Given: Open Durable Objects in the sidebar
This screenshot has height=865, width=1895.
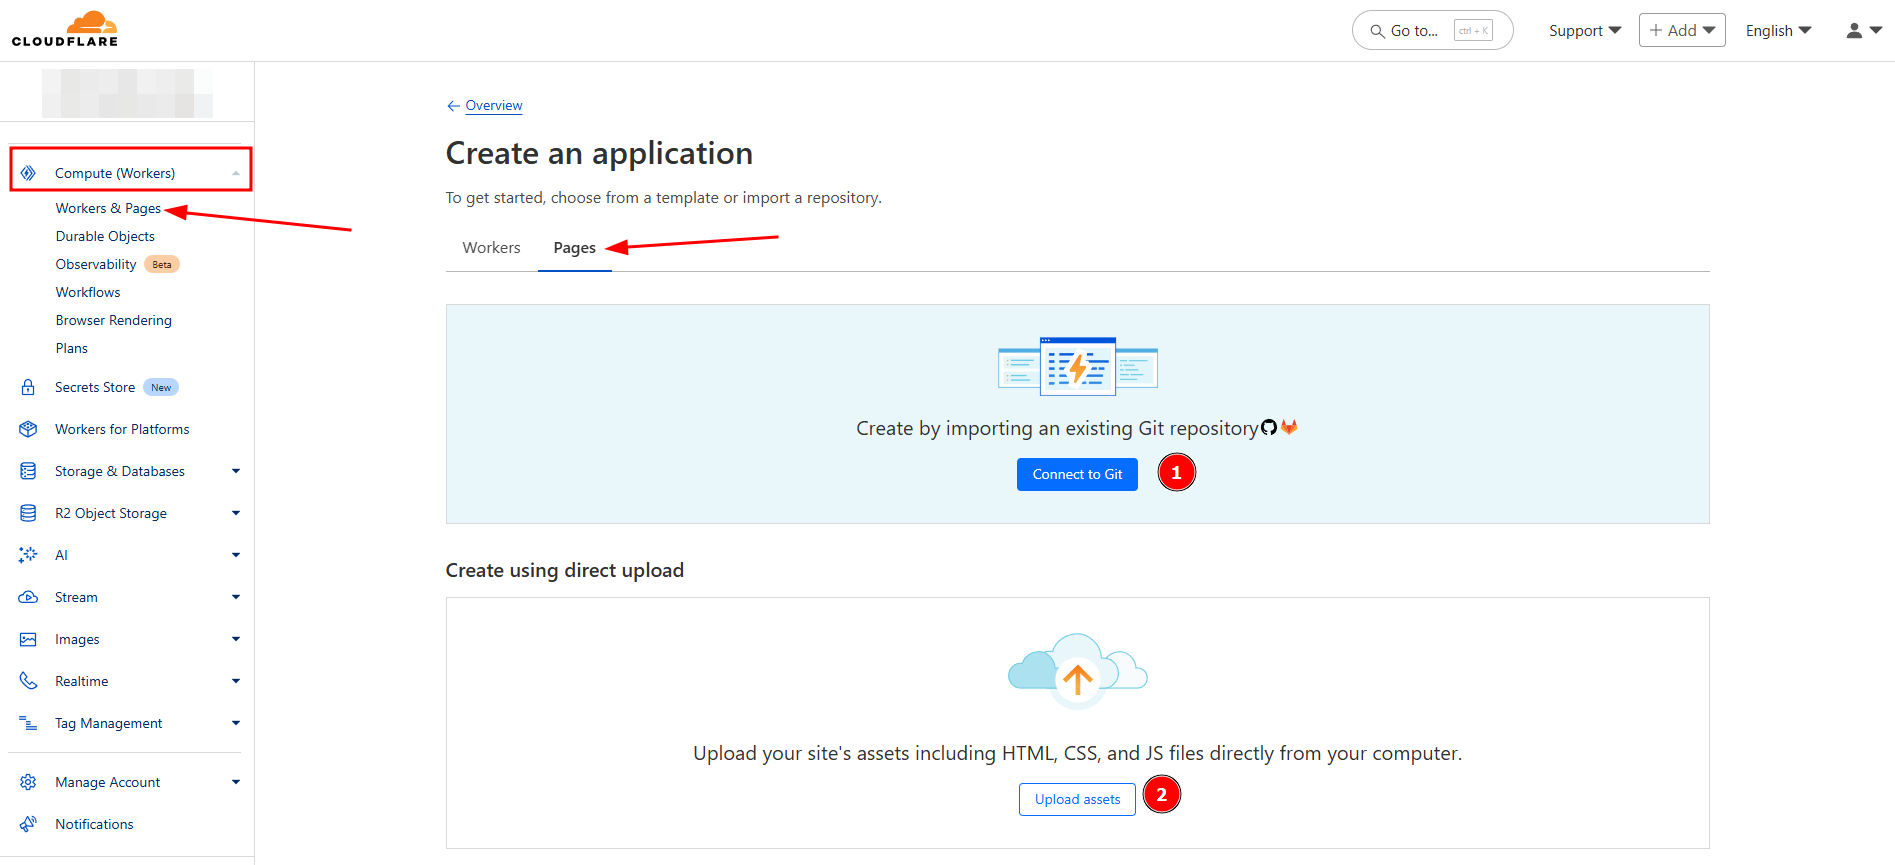Looking at the screenshot, I should [x=105, y=236].
